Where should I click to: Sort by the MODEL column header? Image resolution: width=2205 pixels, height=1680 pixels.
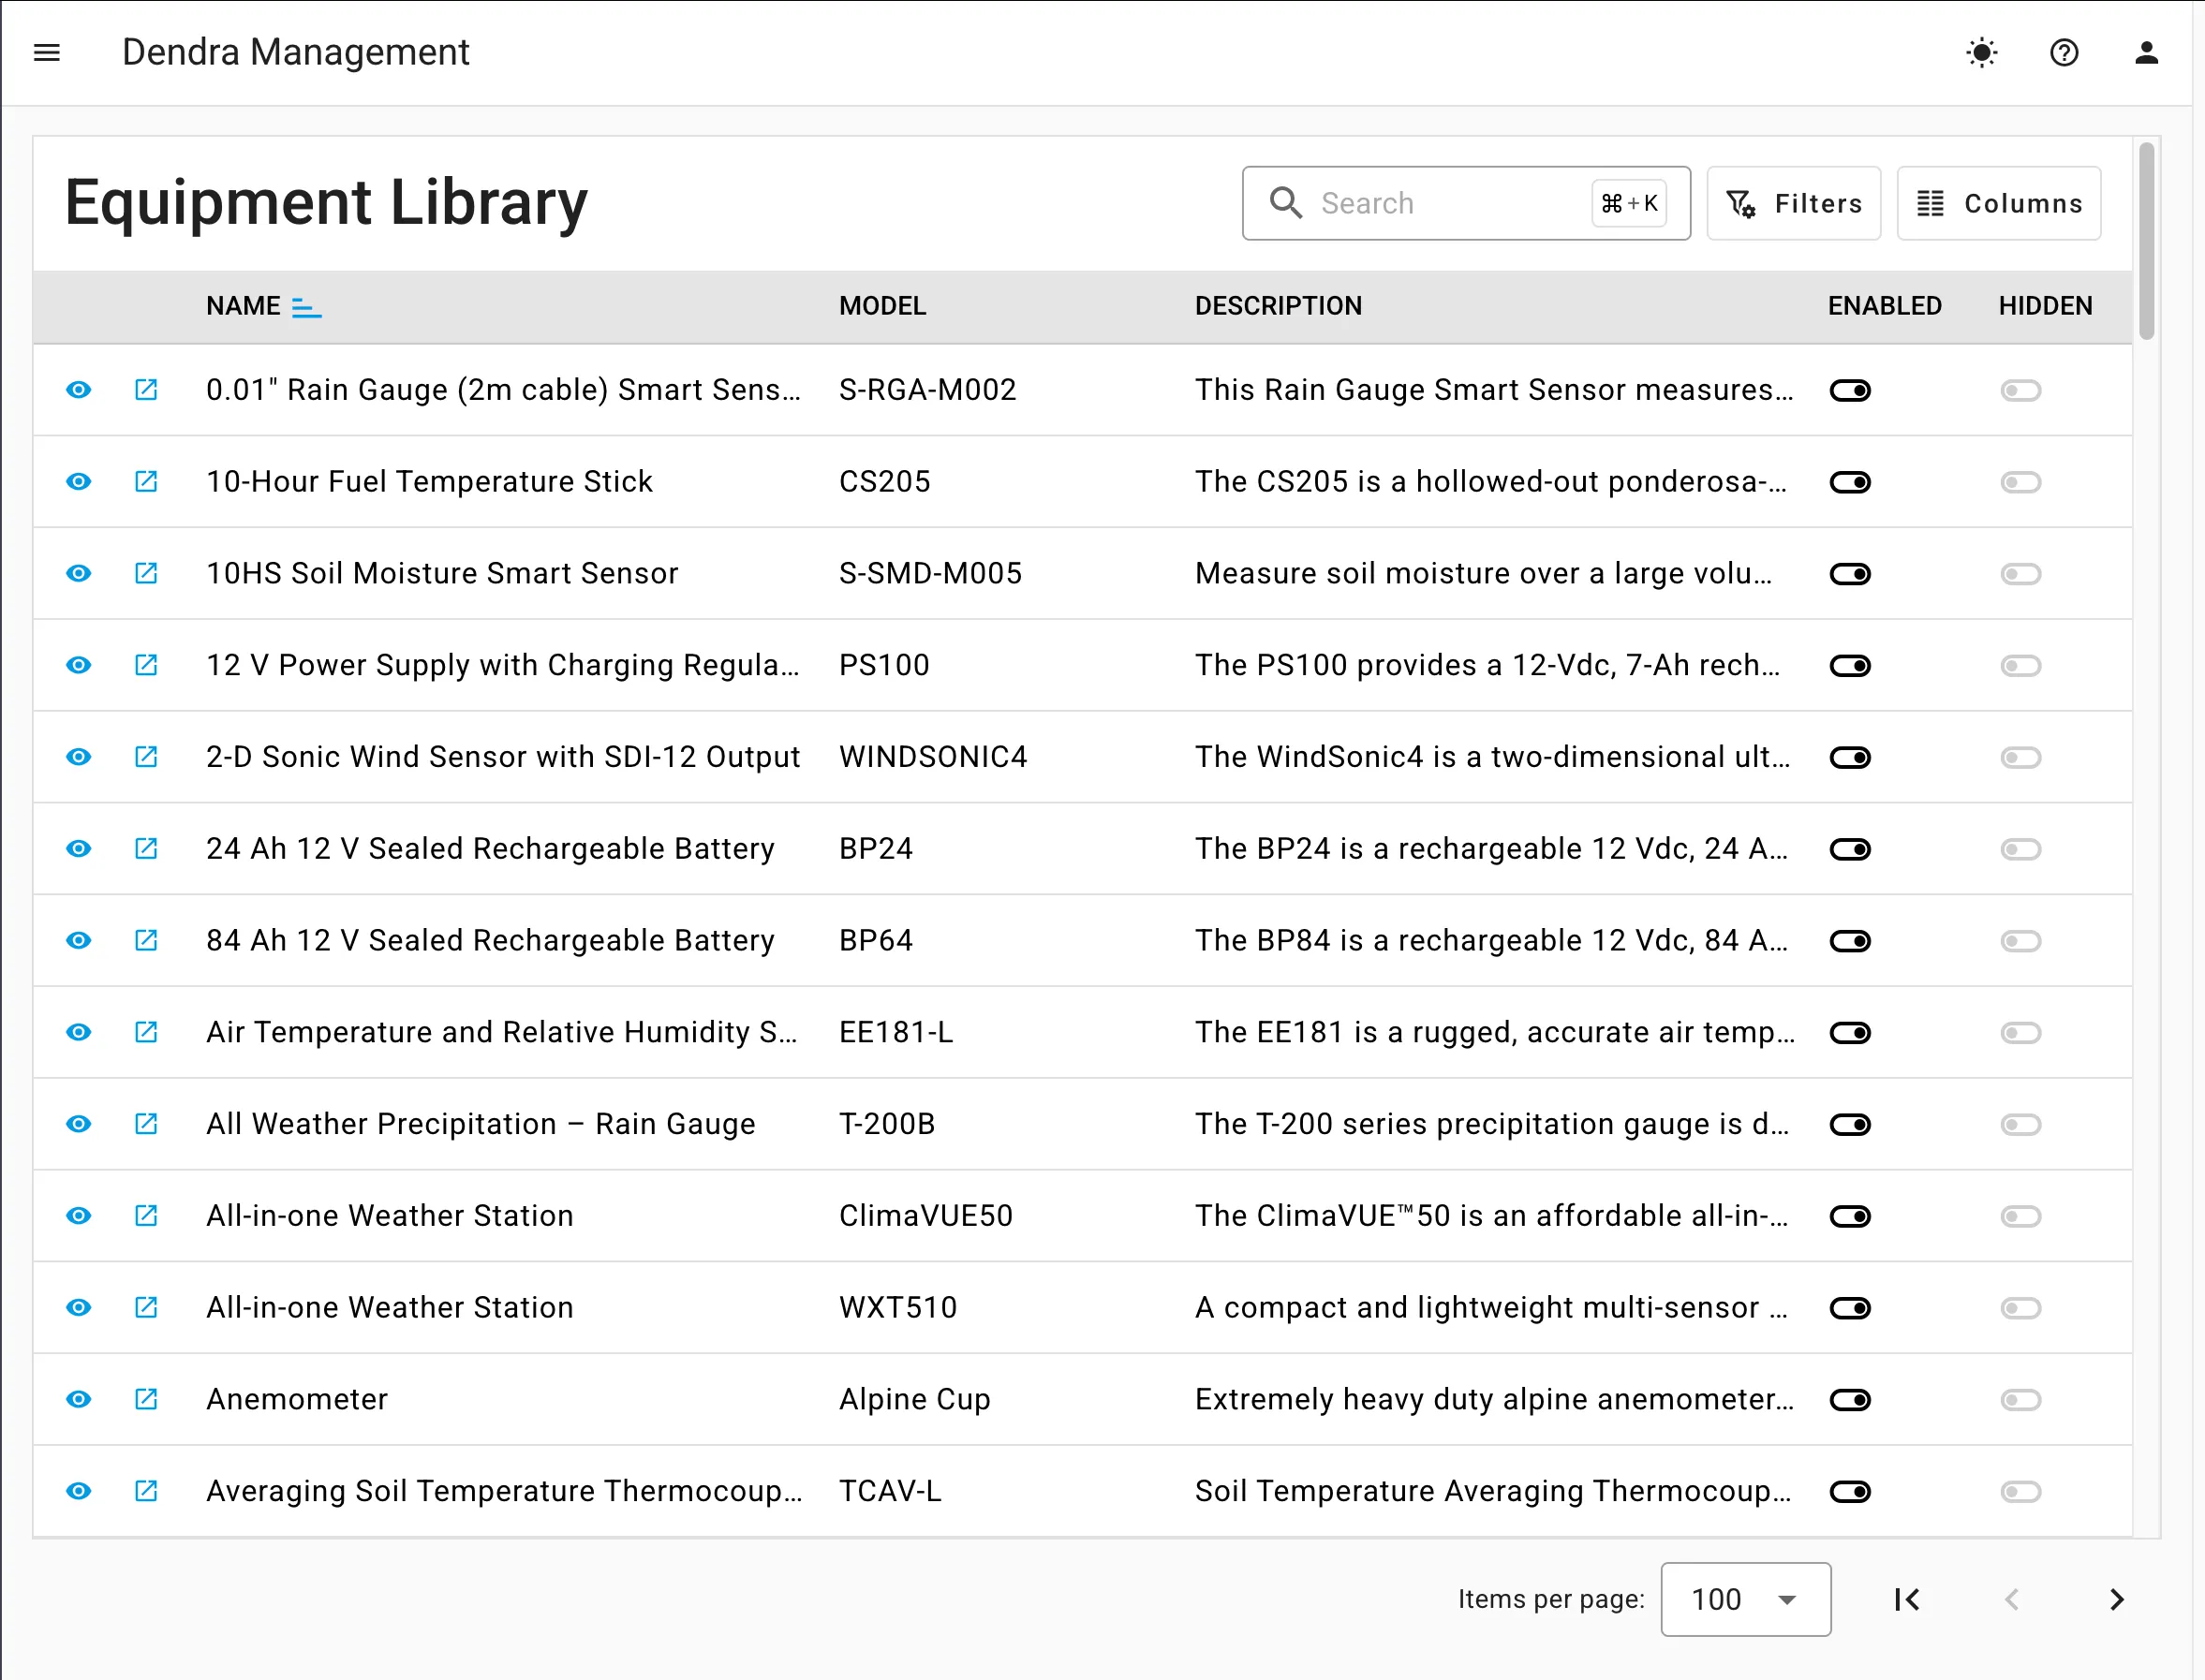click(x=882, y=306)
